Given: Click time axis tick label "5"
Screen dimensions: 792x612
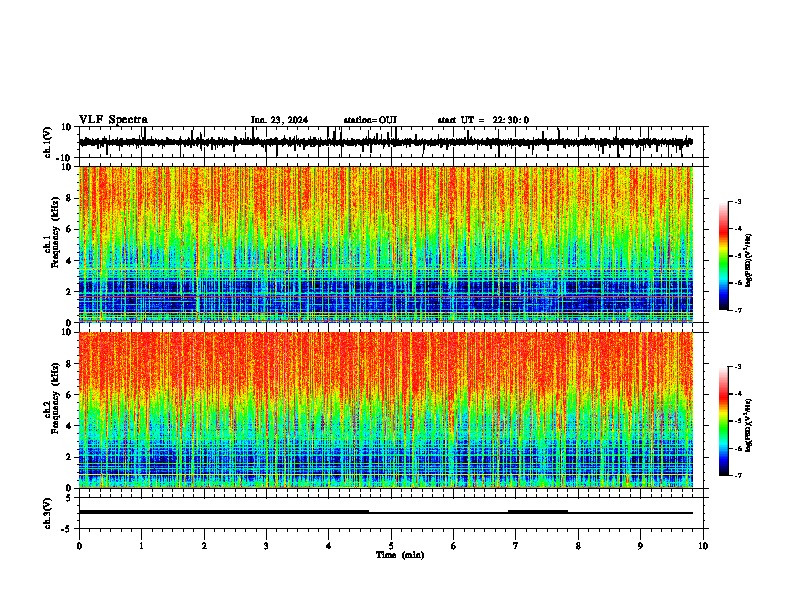Looking at the screenshot, I should (391, 546).
